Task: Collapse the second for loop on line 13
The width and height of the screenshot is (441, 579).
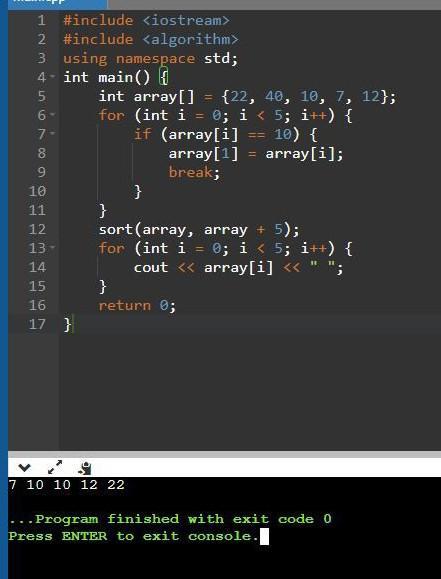Action: [x=53, y=247]
